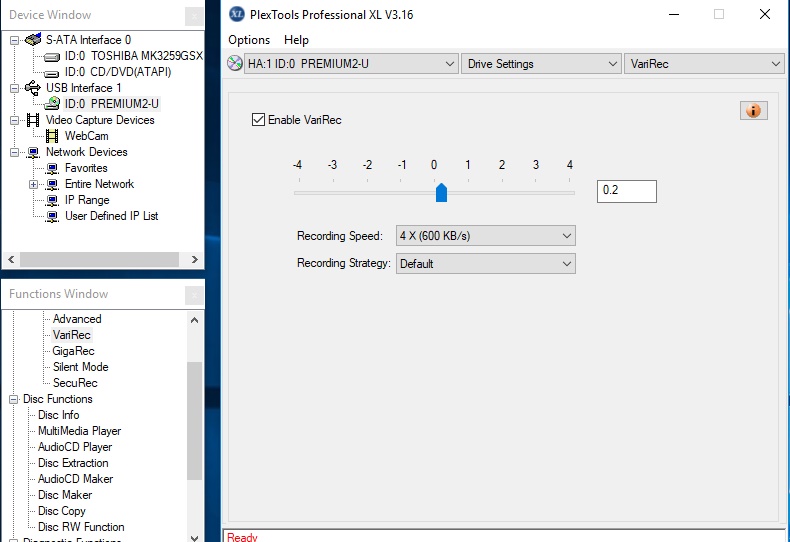Minimize the PlexTools window

(x=674, y=14)
